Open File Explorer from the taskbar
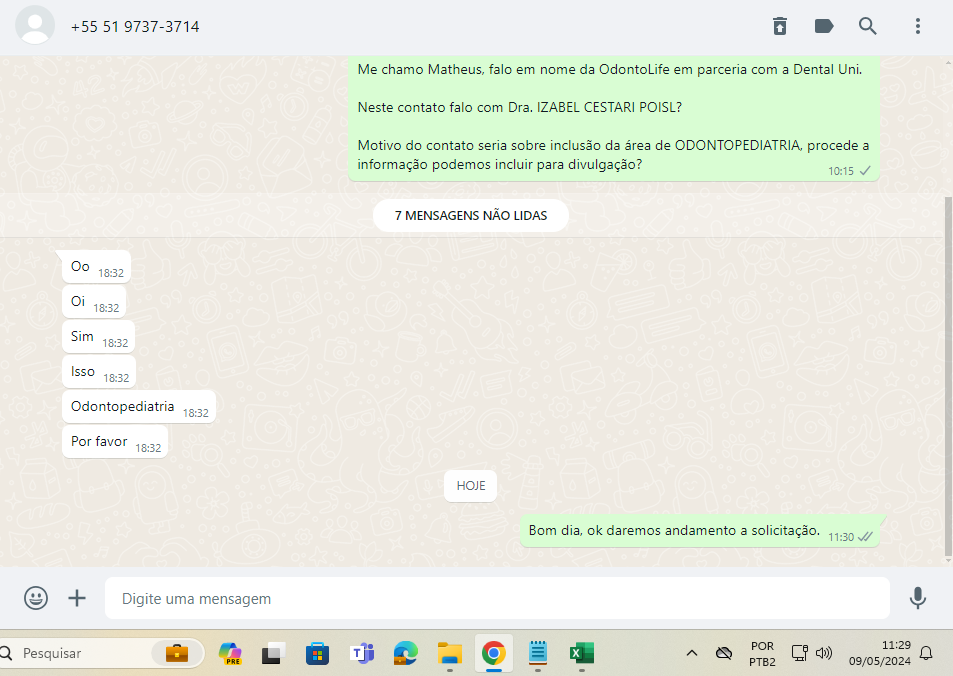The height and width of the screenshot is (676, 953). (449, 653)
